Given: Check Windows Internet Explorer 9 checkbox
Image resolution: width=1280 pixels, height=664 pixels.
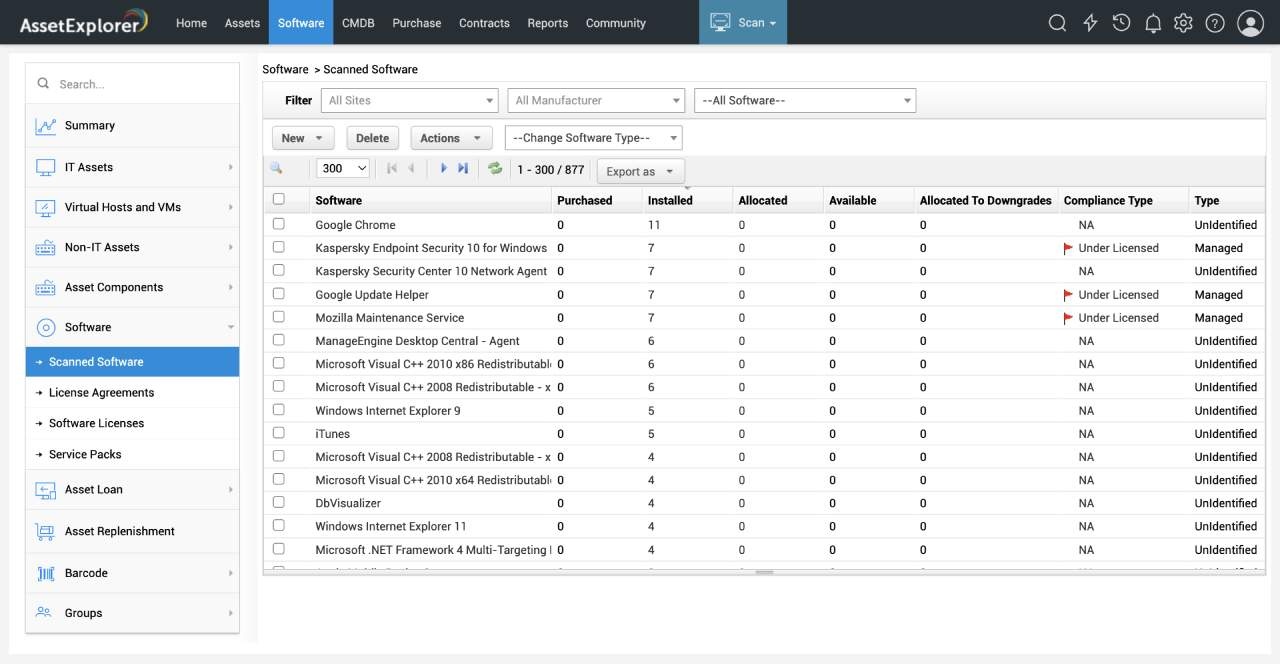Looking at the screenshot, I should pyautogui.click(x=279, y=410).
